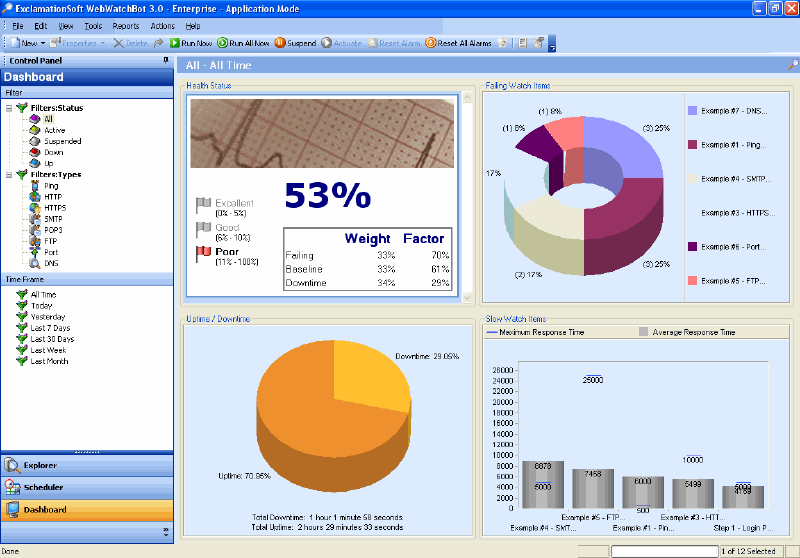Click the Example #6 - Port legend swatch

(x=692, y=247)
